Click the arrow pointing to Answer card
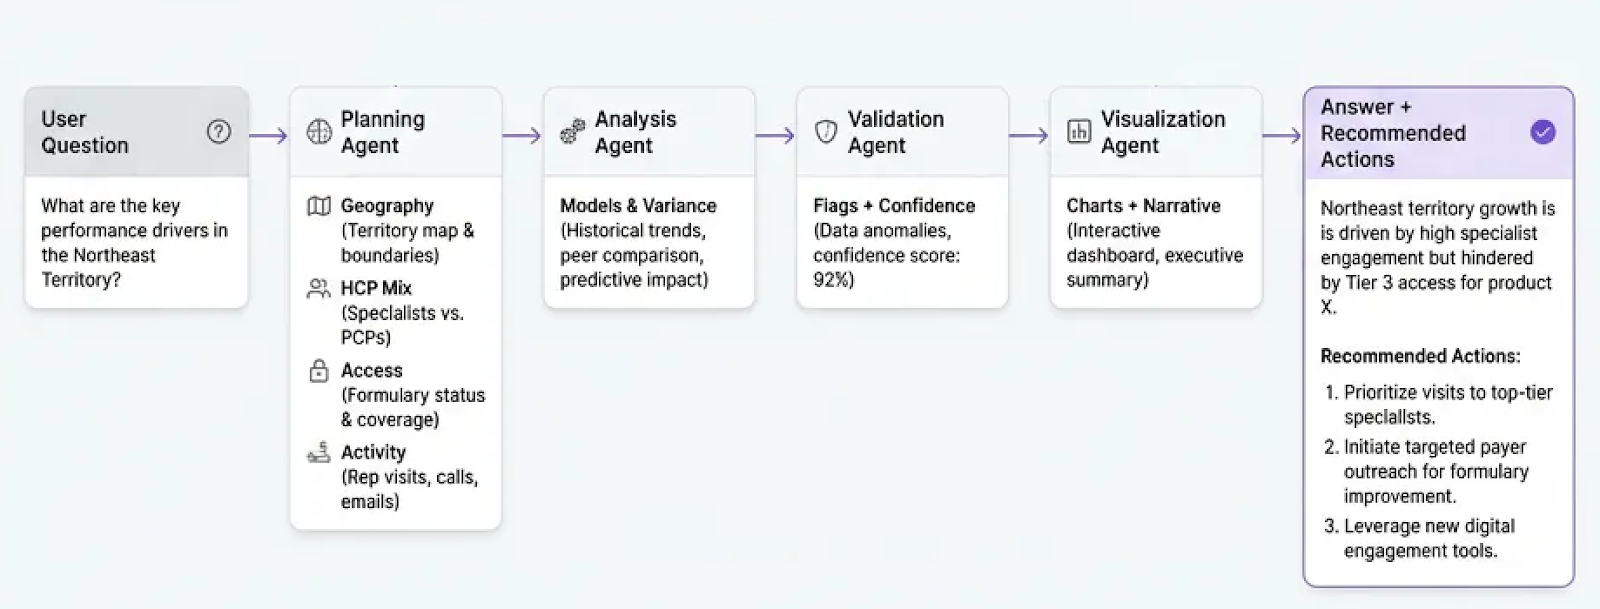The image size is (1600, 609). (1282, 136)
